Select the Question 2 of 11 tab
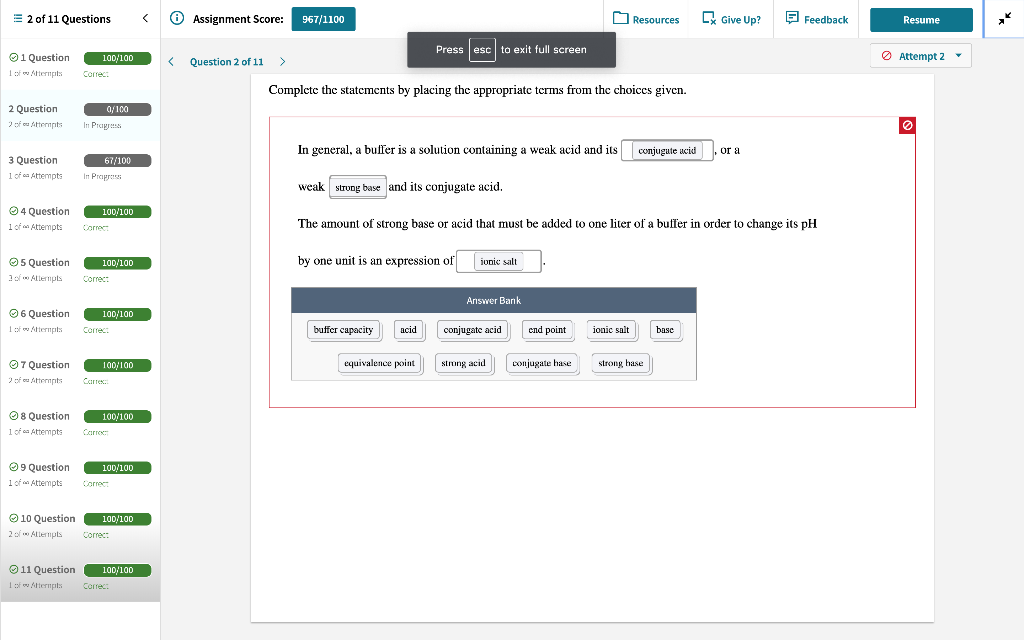1024x640 pixels. (x=225, y=61)
